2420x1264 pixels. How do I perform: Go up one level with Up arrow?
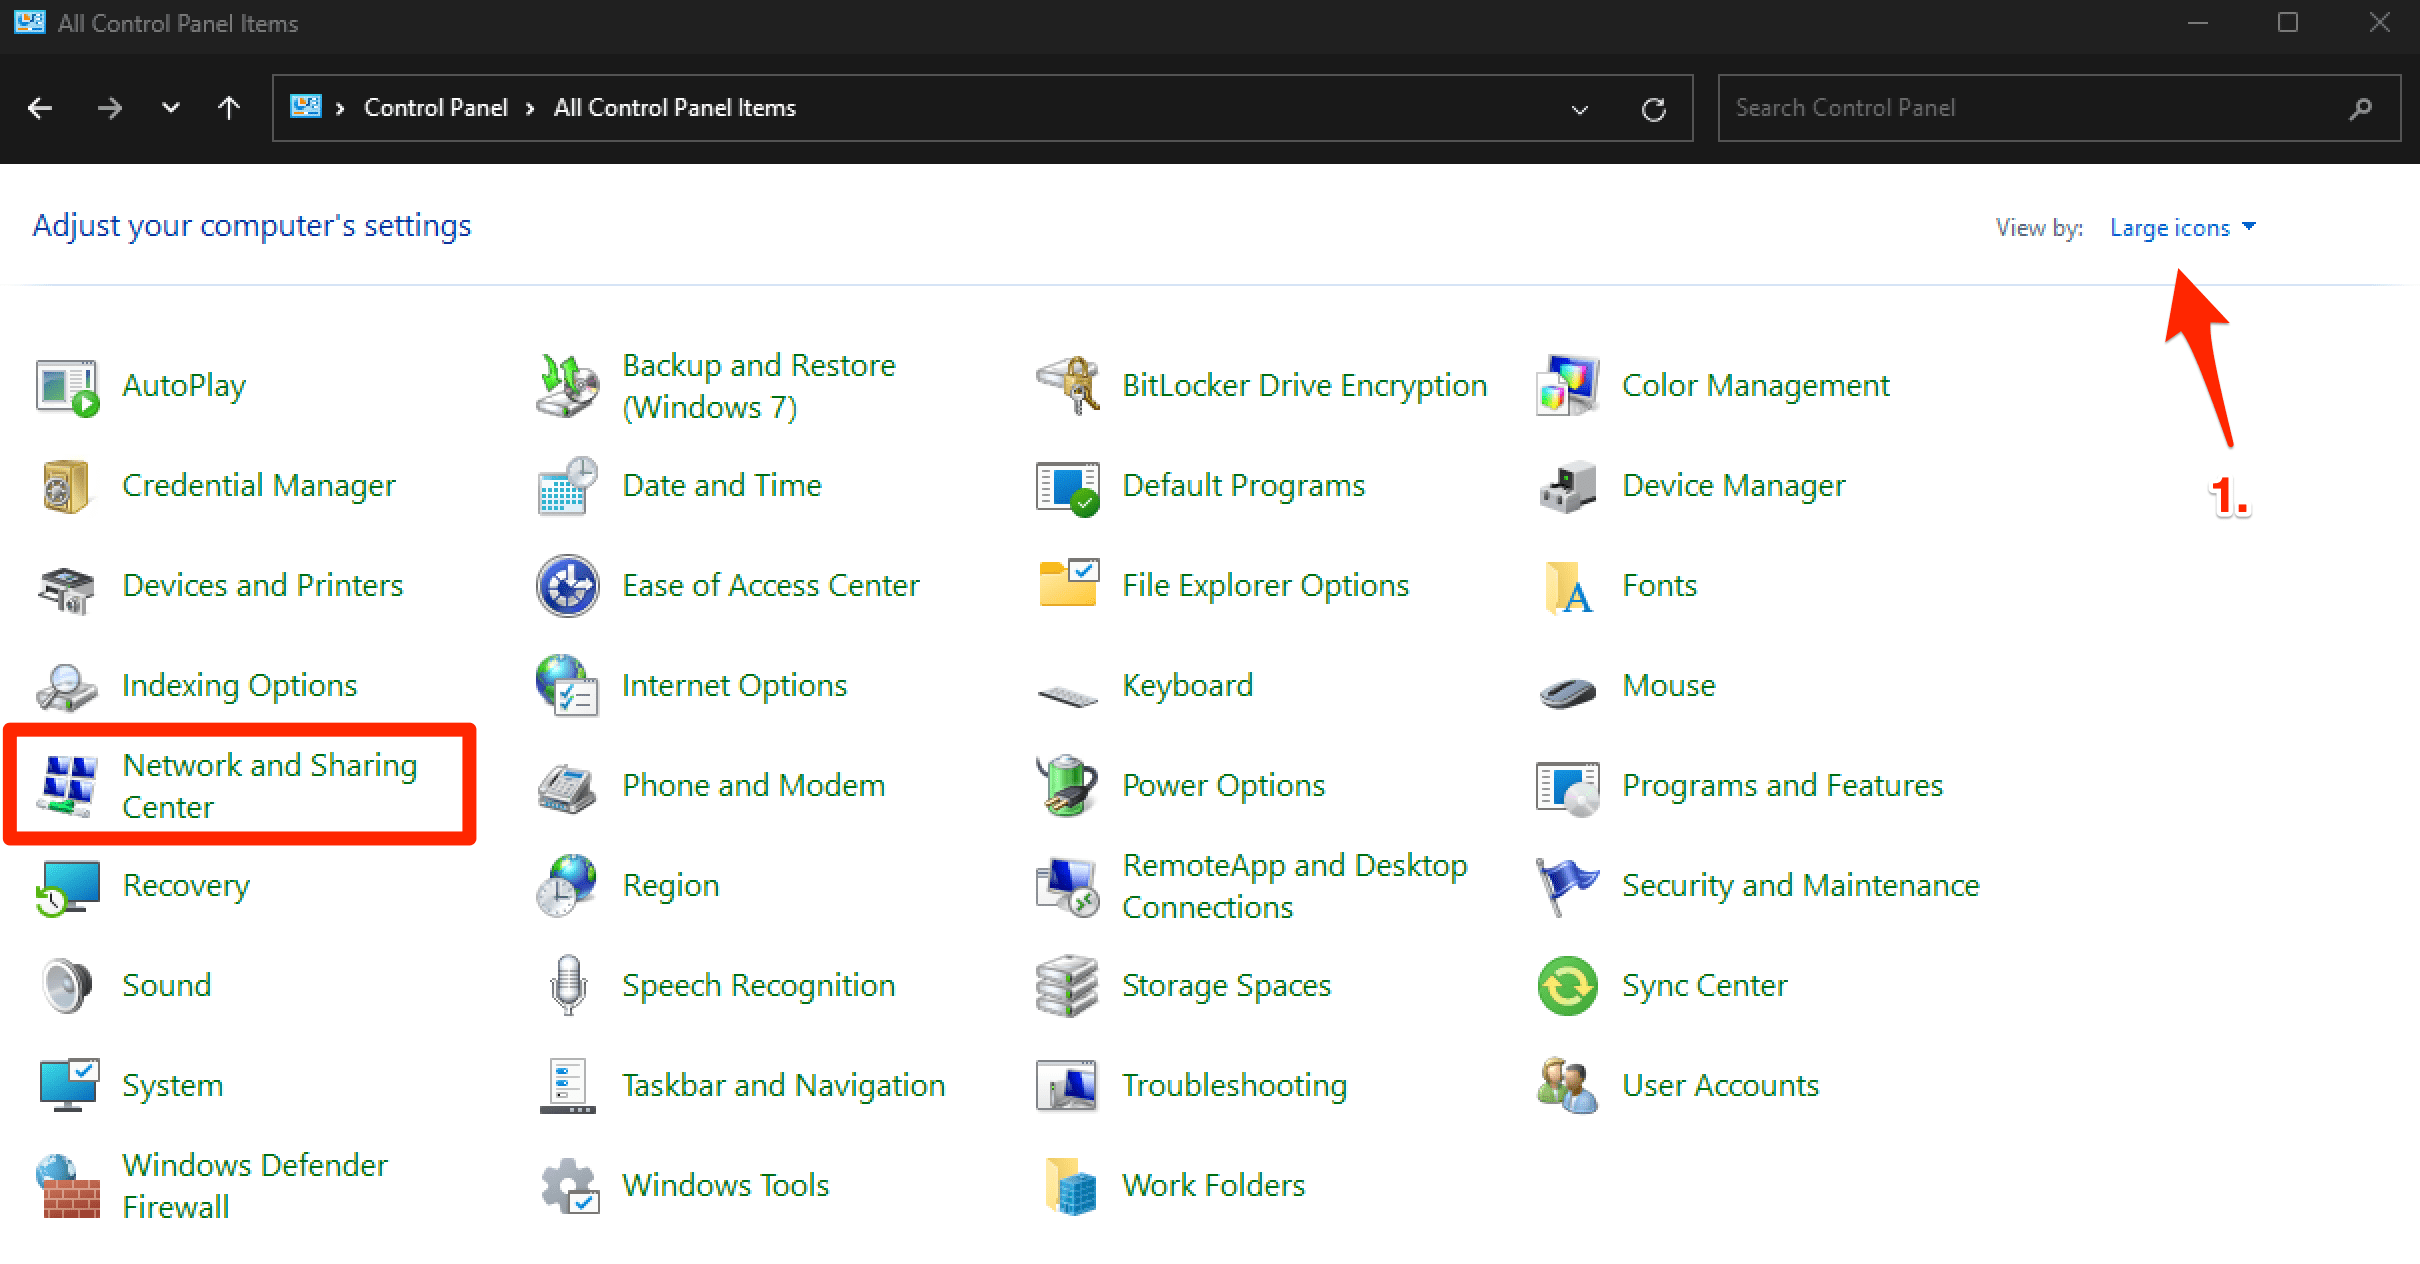[x=229, y=108]
